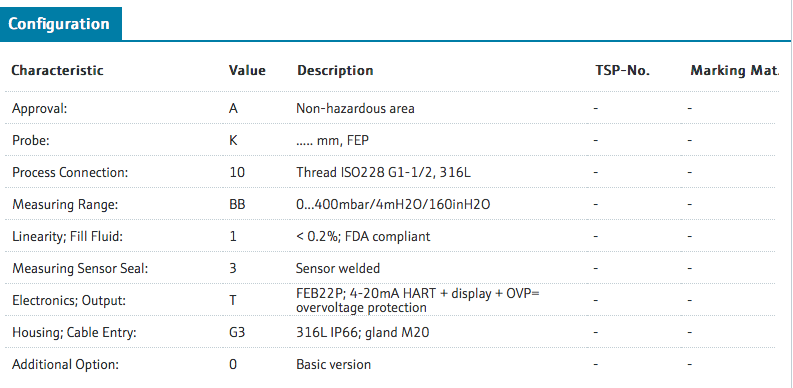793x388 pixels.
Task: Select the Basic version description
Action: (333, 364)
